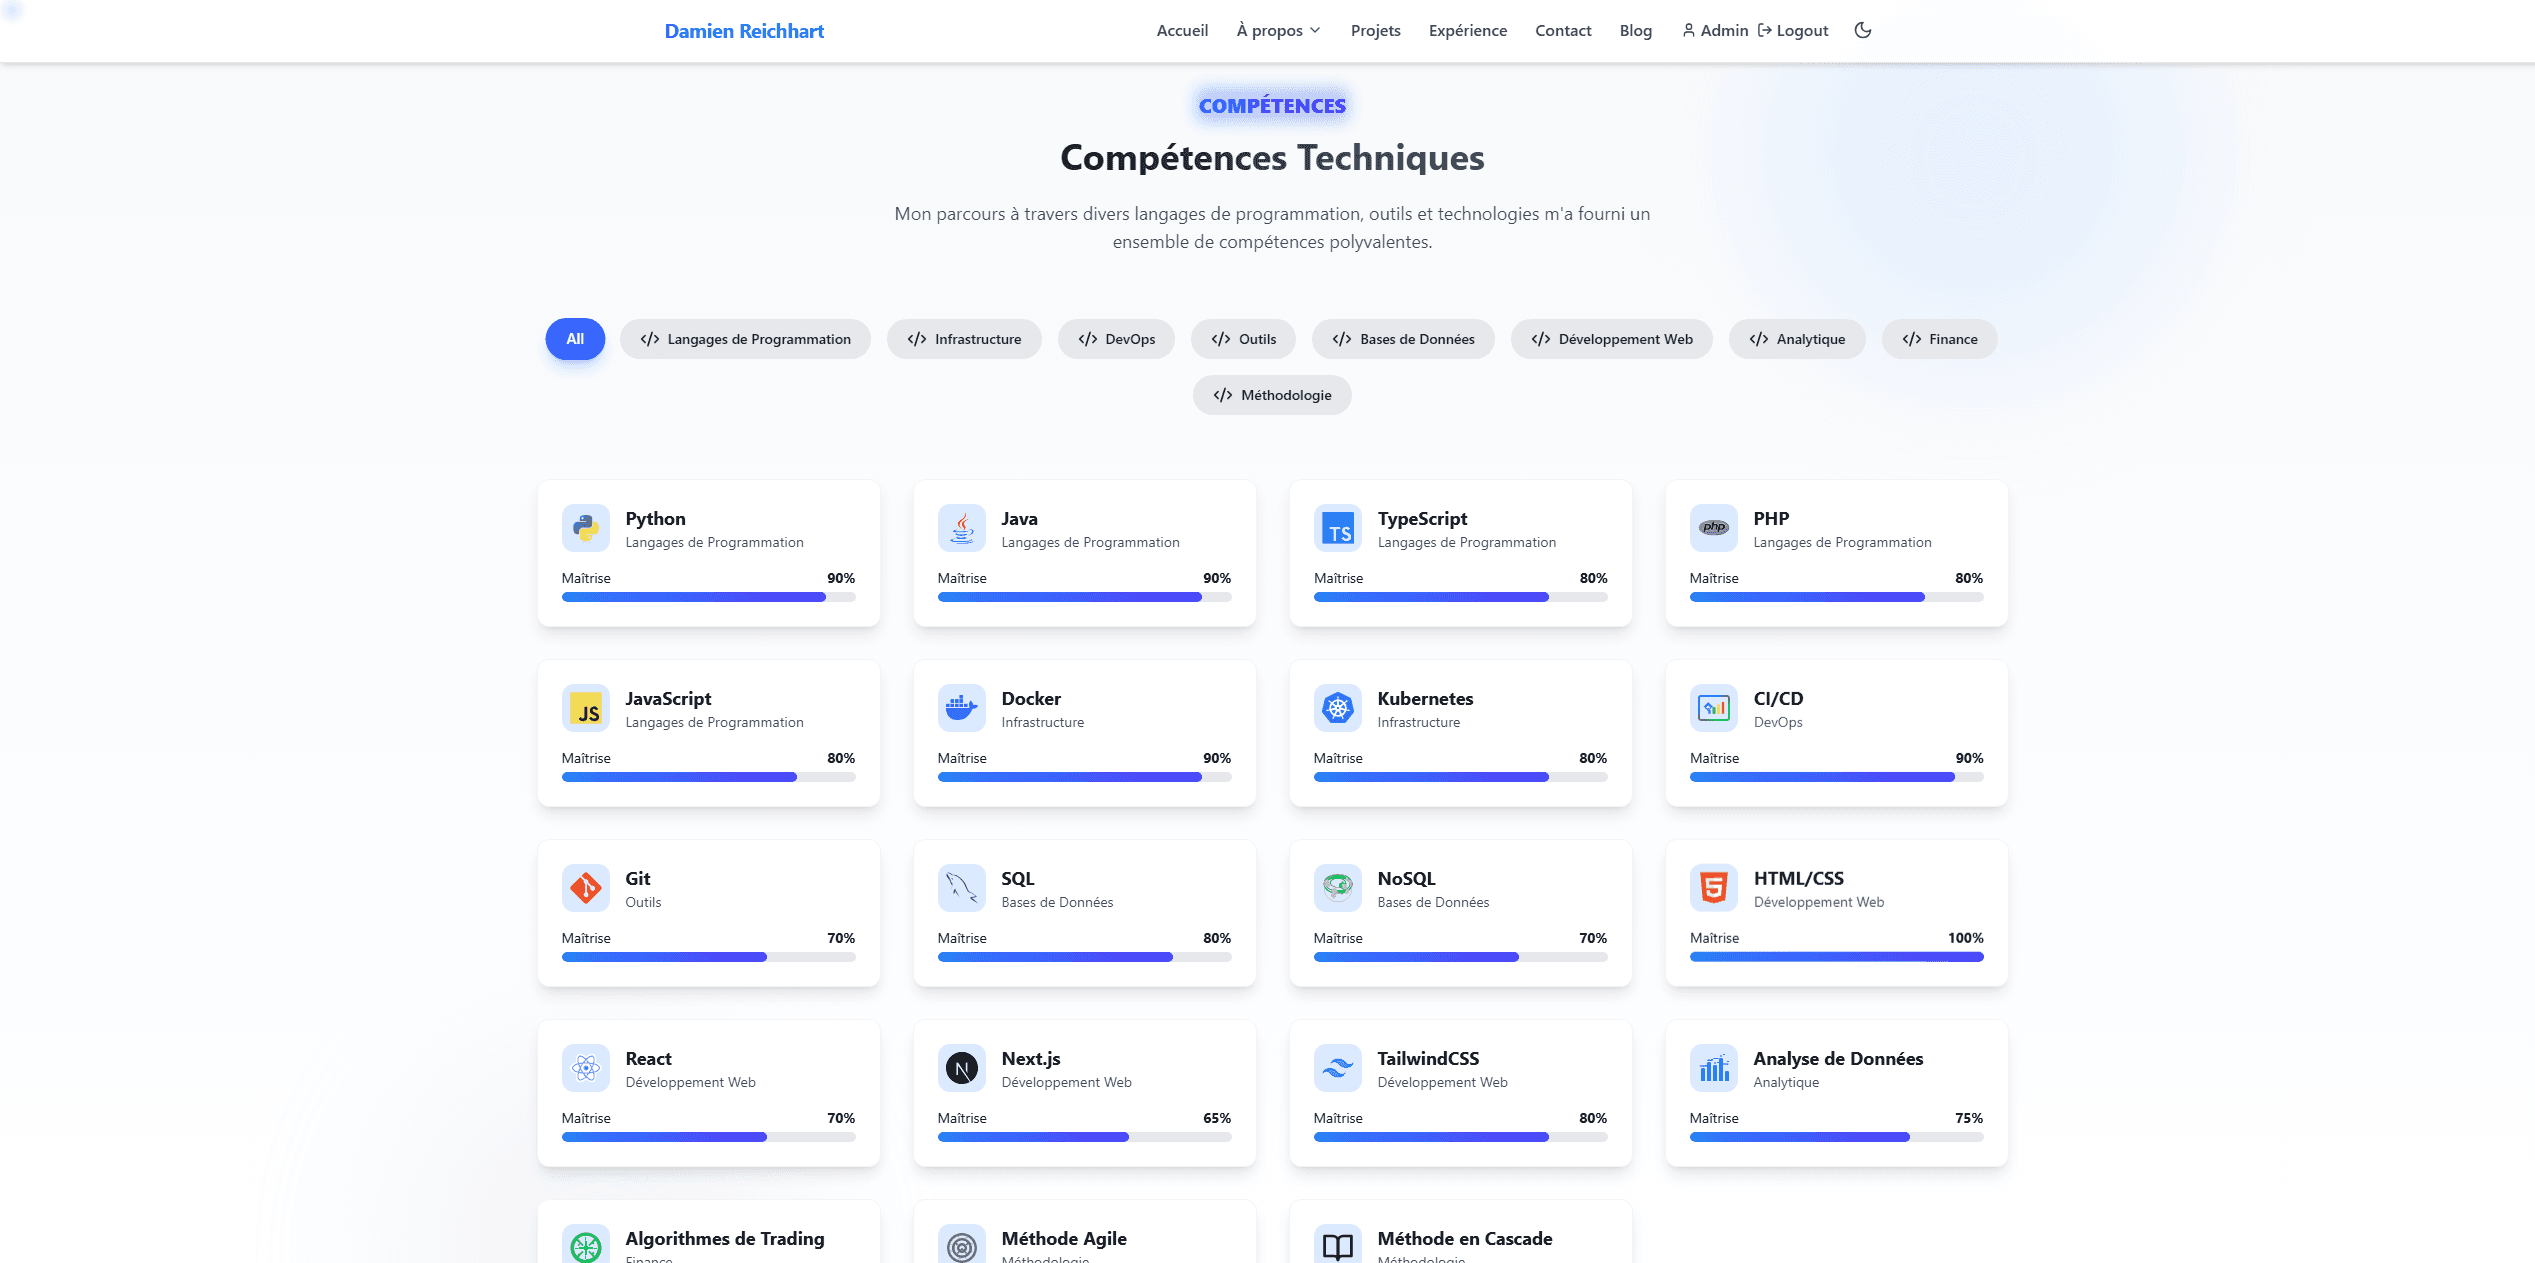Click the Git 70% value

coord(840,938)
